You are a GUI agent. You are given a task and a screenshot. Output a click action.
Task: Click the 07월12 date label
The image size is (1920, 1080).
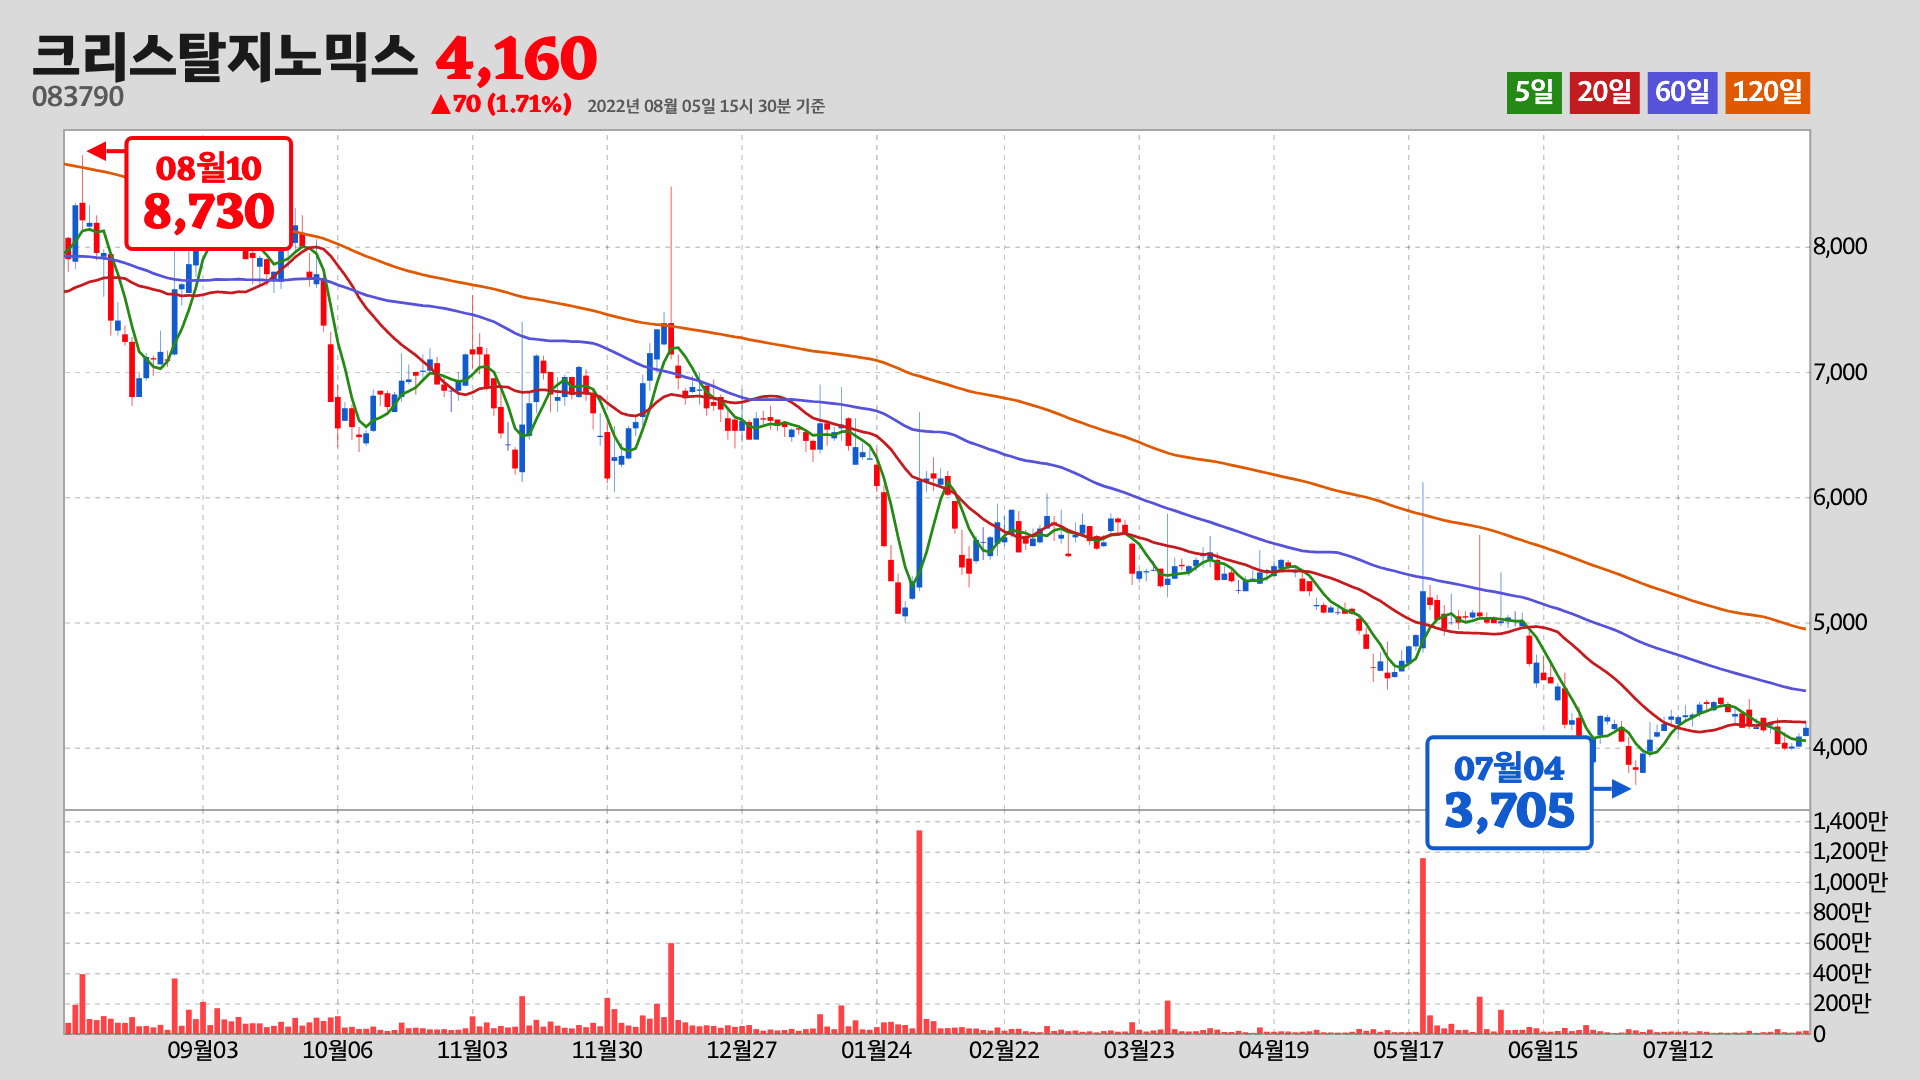click(x=1678, y=1051)
